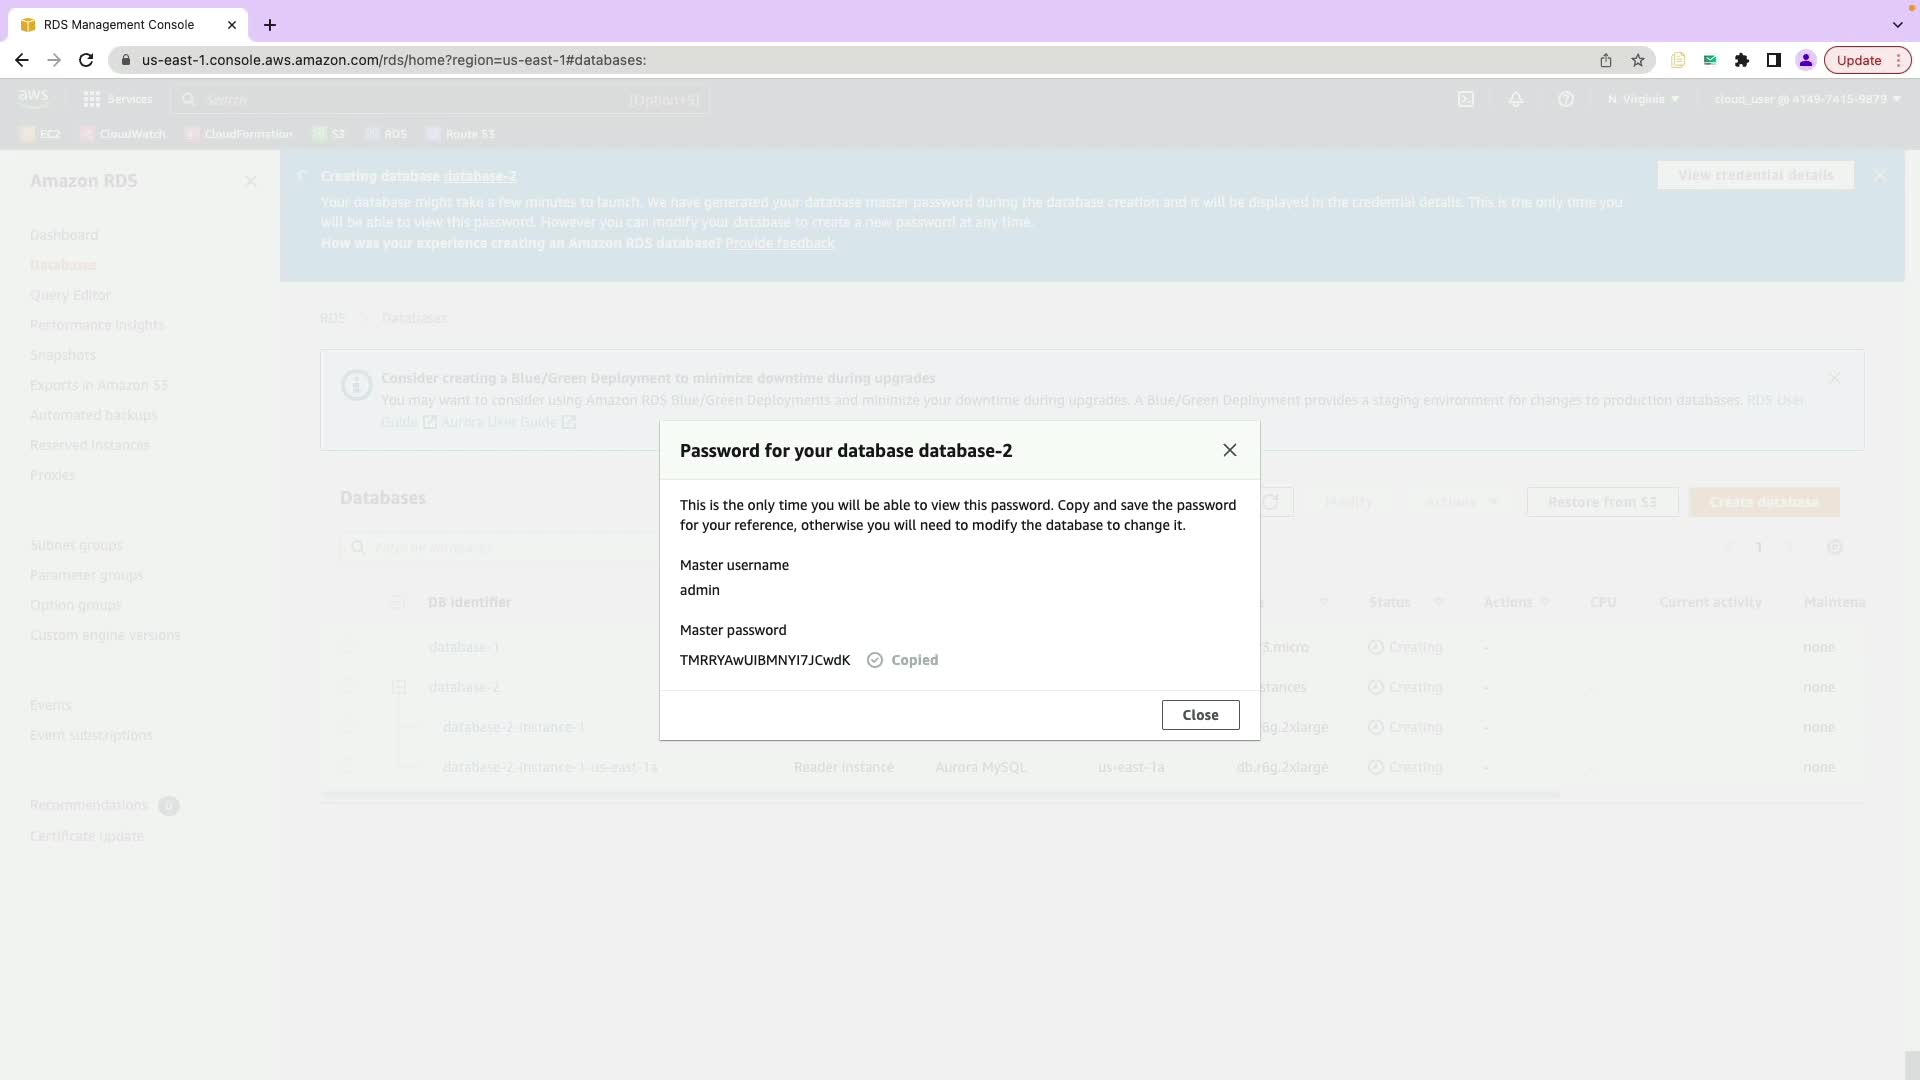Screen dimensions: 1920x1080
Task: Open the N. Virginia region dropdown
Action: click(1643, 99)
